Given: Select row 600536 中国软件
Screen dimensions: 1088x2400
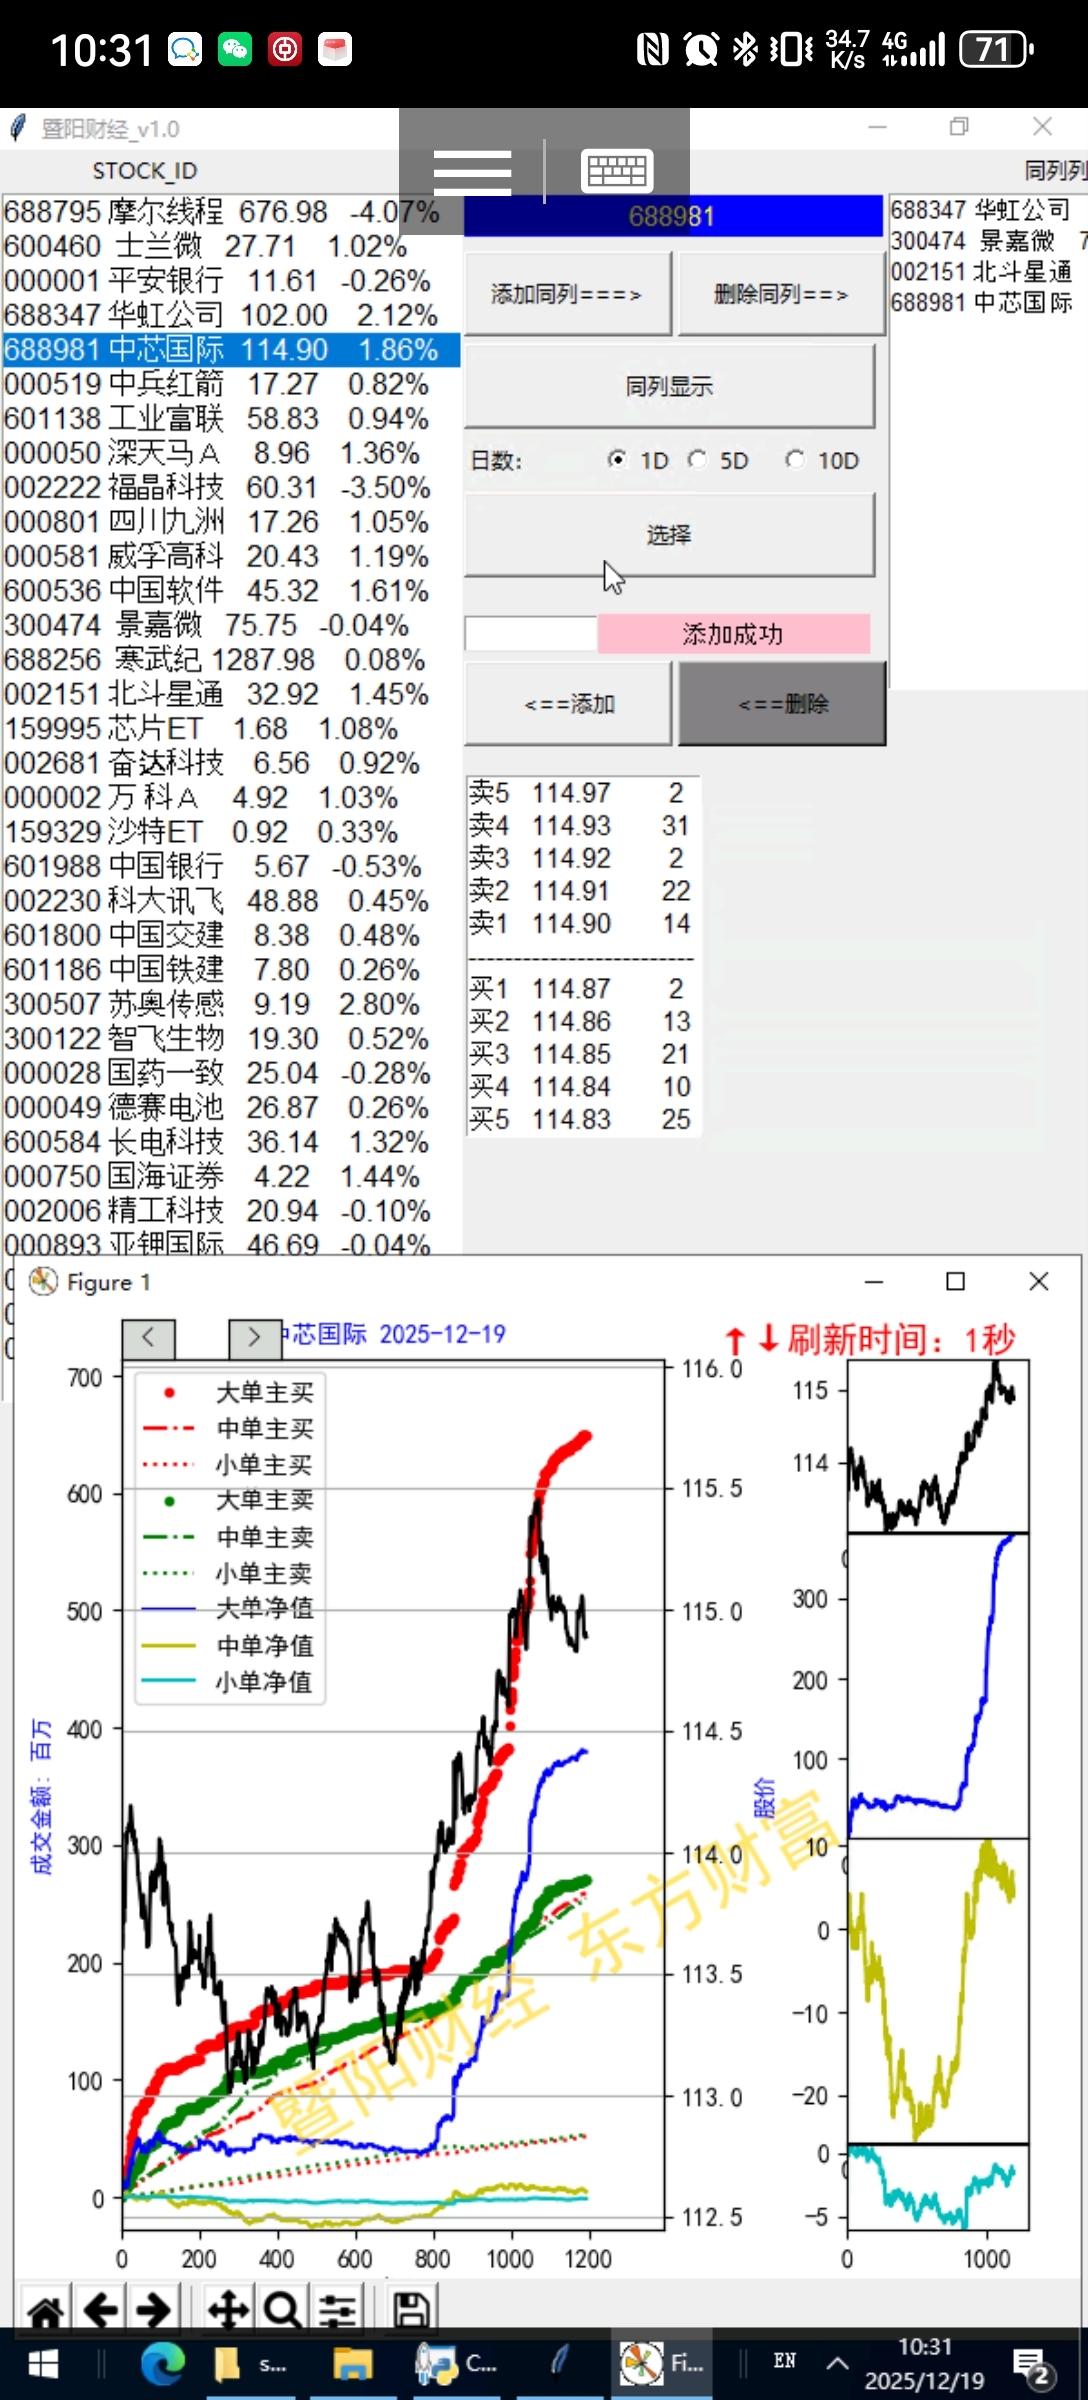Looking at the screenshot, I should (230, 591).
